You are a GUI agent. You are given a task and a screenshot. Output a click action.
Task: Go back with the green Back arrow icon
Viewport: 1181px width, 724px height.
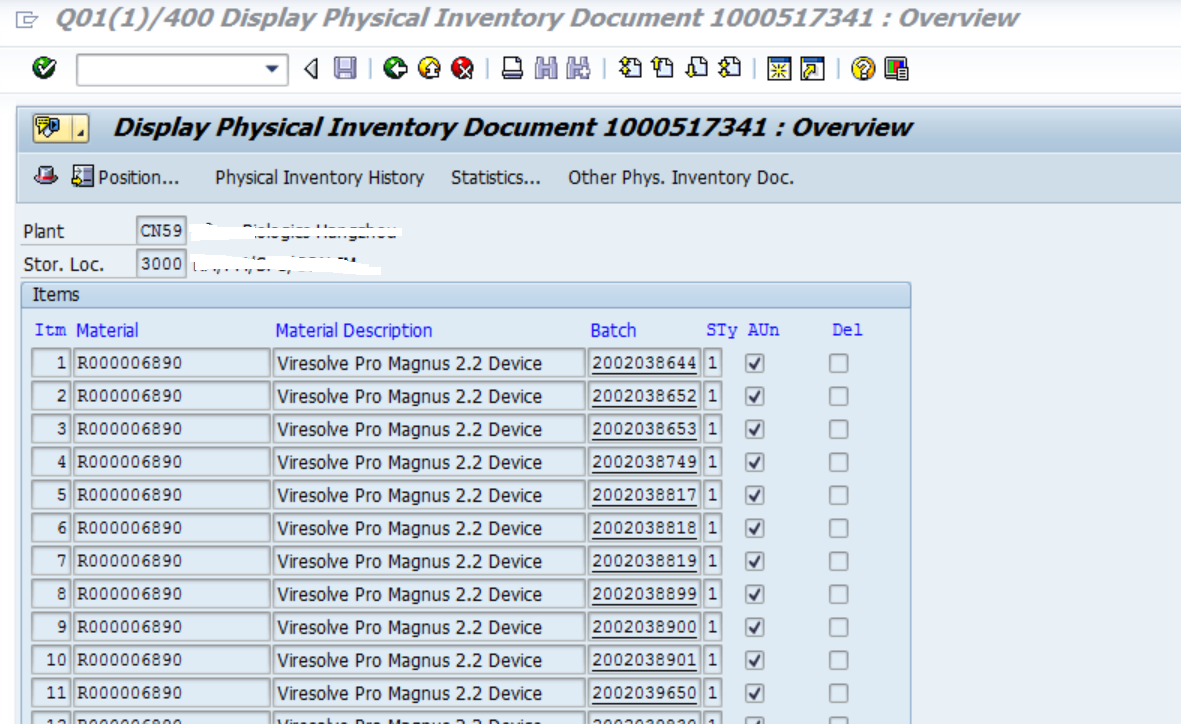click(x=395, y=69)
